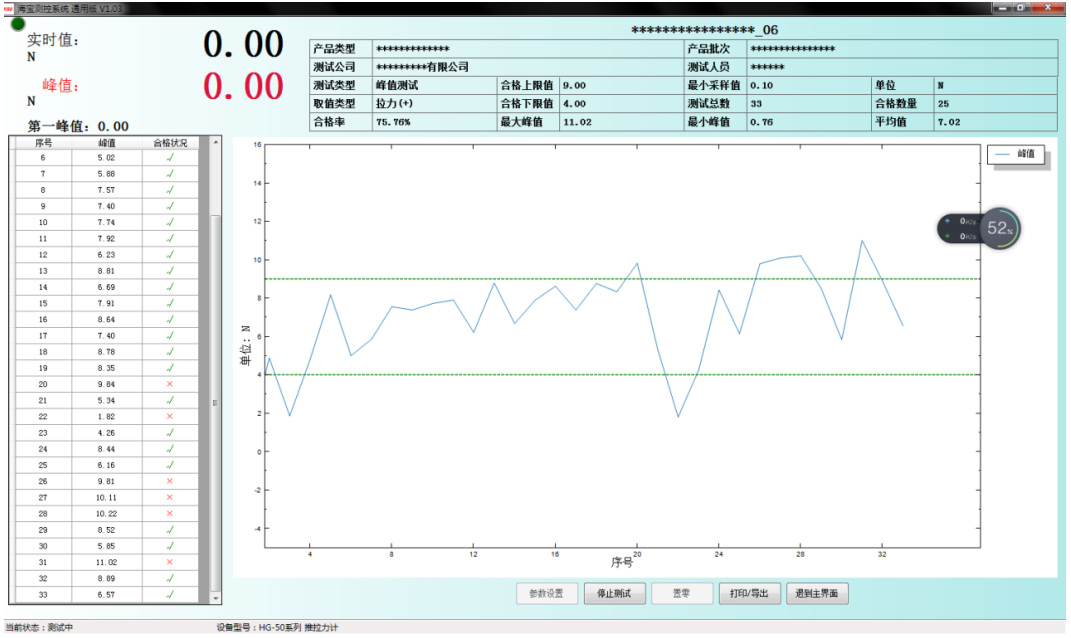Click scroll down arrow of results table

(x=216, y=598)
